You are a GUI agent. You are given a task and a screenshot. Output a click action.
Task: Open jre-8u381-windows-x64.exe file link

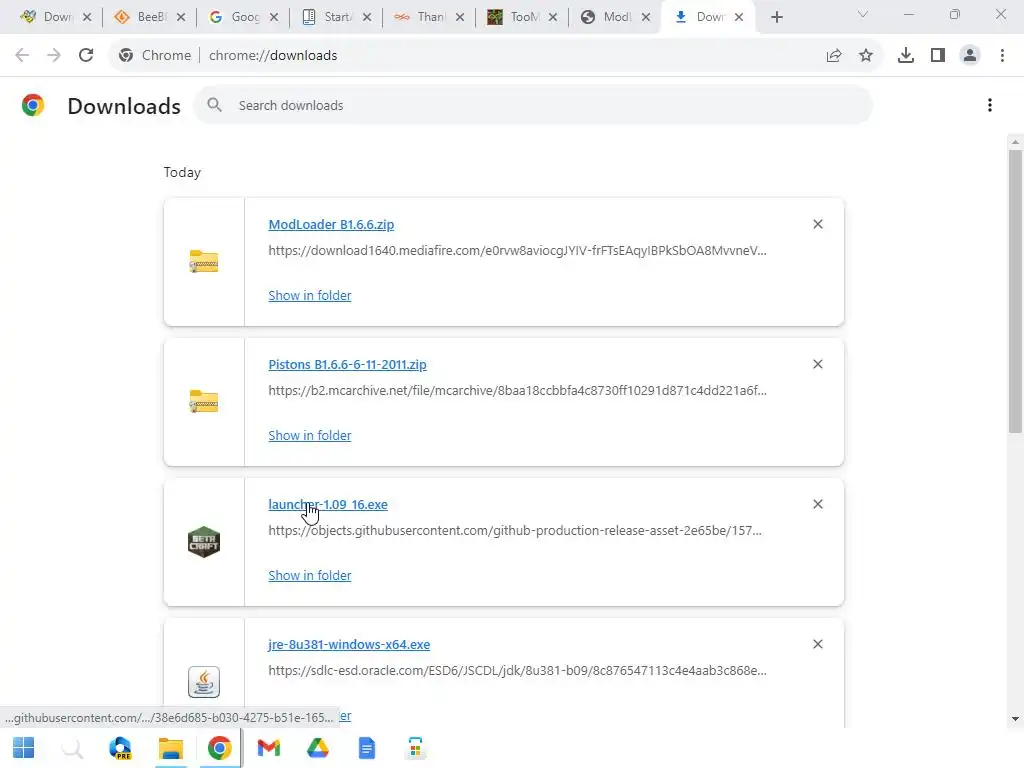click(349, 644)
